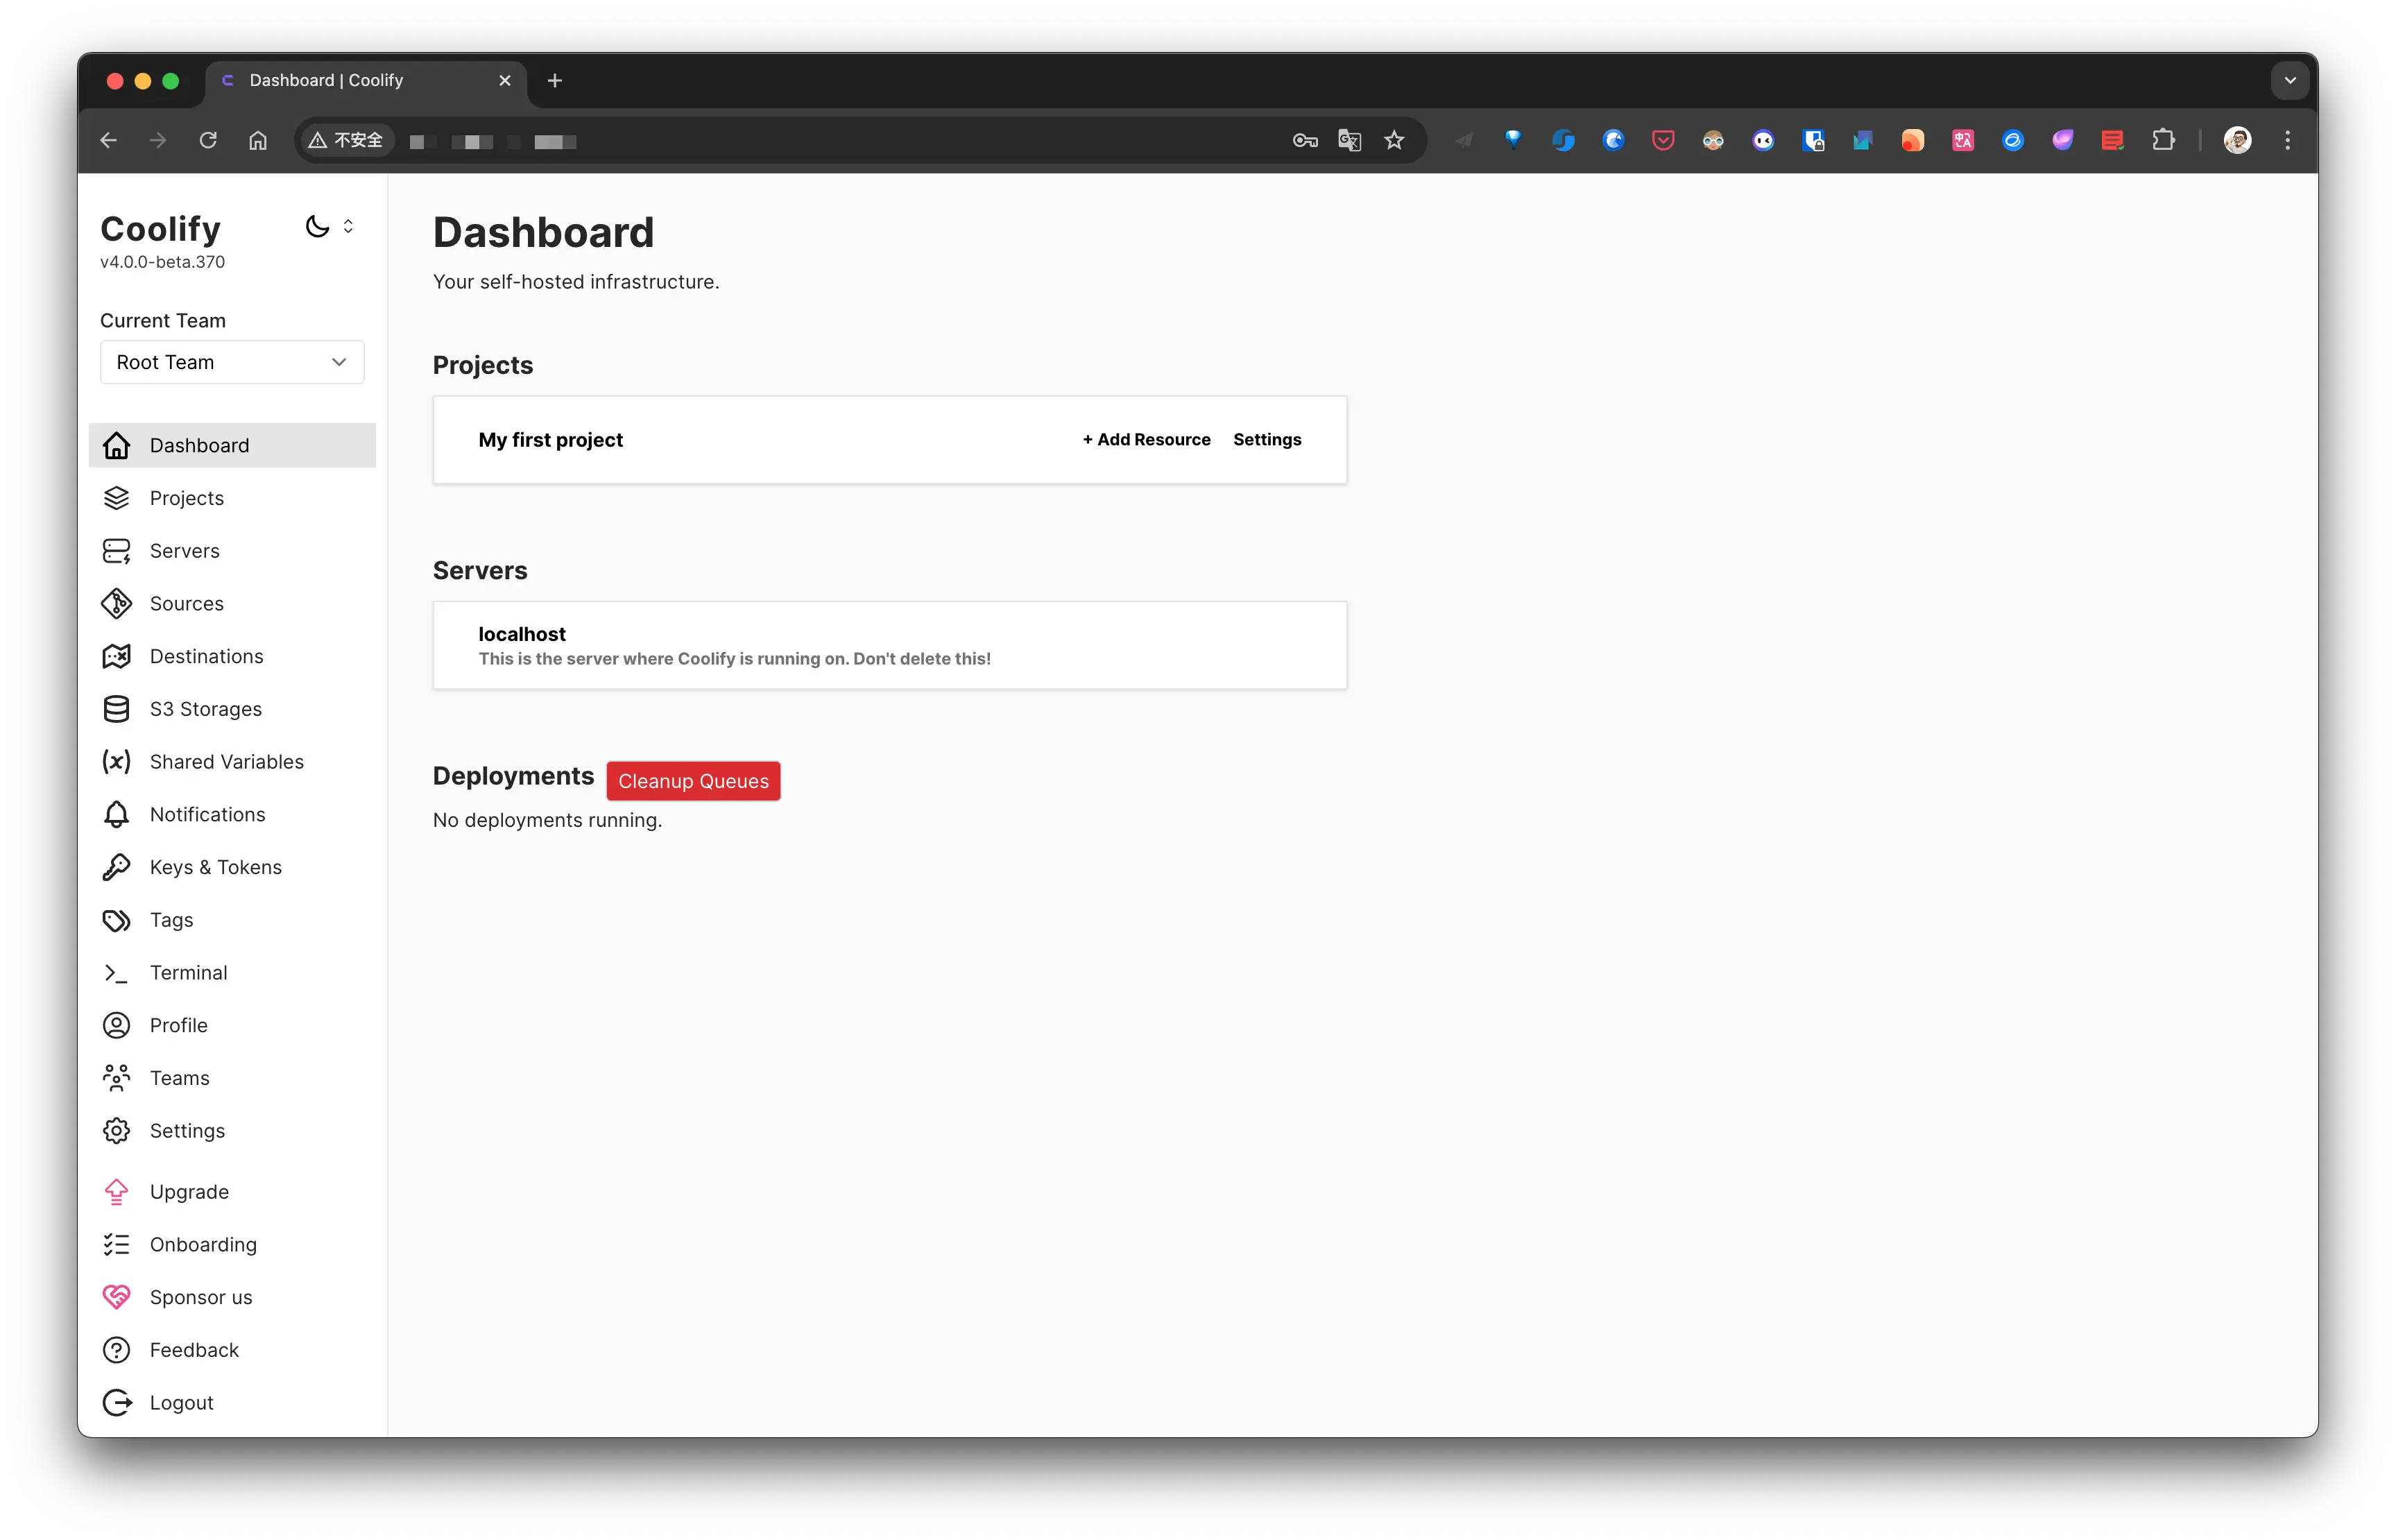Open Sources via the git icon
The width and height of the screenshot is (2396, 1540).
(x=116, y=604)
